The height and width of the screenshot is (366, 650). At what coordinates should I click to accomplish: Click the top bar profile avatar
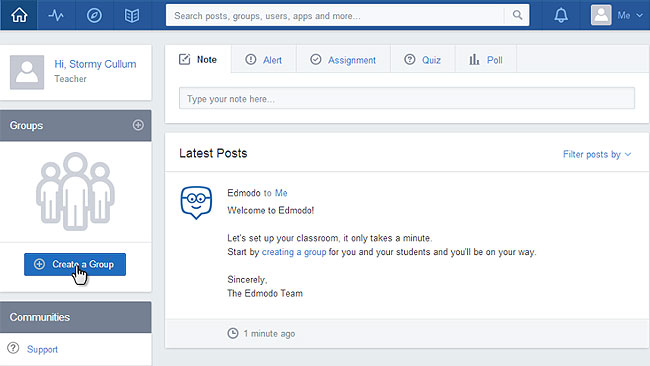pos(601,15)
